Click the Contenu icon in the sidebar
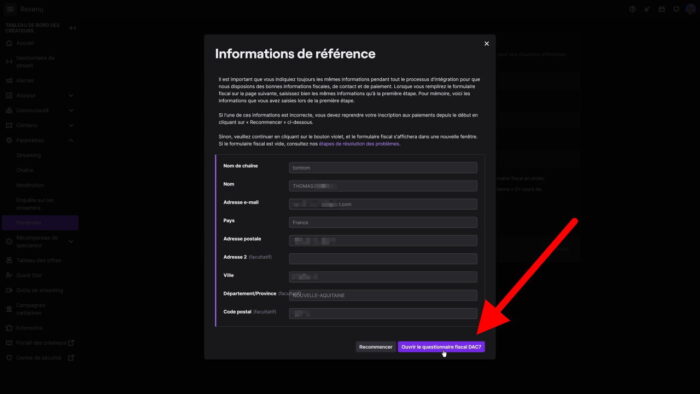Image resolution: width=700 pixels, height=394 pixels. point(9,125)
